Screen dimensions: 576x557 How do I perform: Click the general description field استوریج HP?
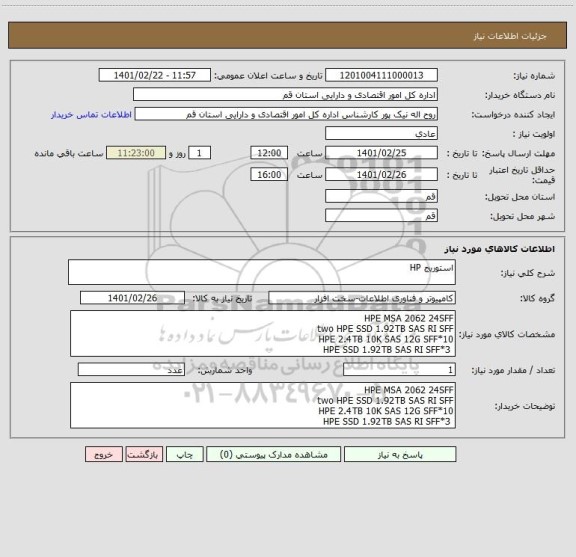click(262, 272)
